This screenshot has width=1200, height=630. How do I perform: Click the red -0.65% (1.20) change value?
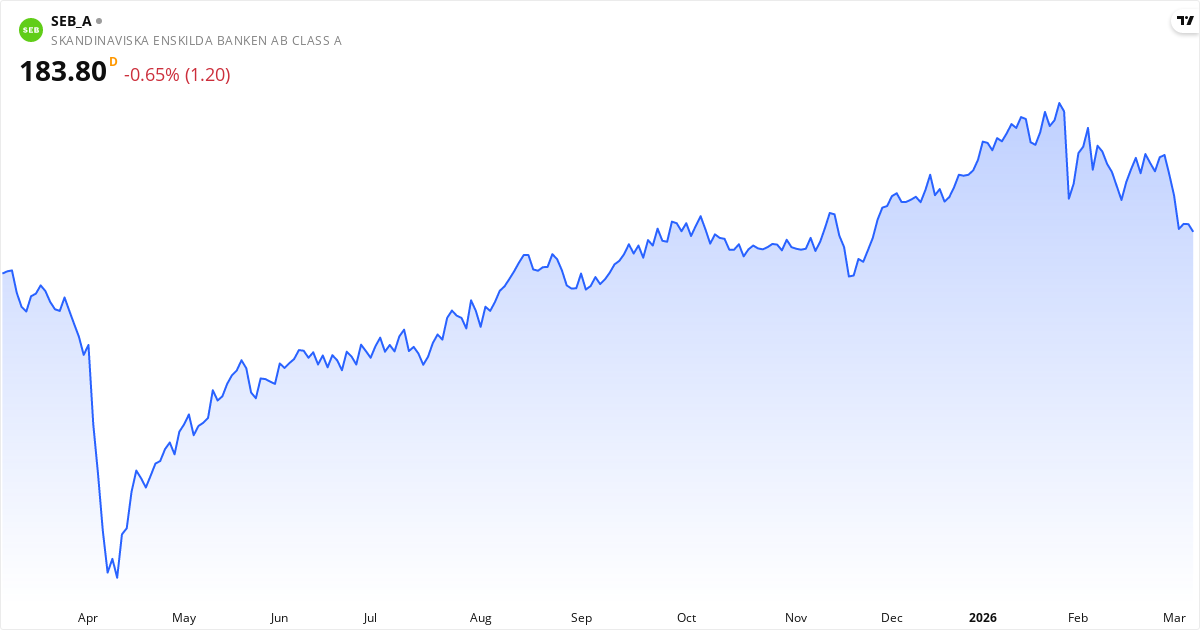click(x=177, y=75)
